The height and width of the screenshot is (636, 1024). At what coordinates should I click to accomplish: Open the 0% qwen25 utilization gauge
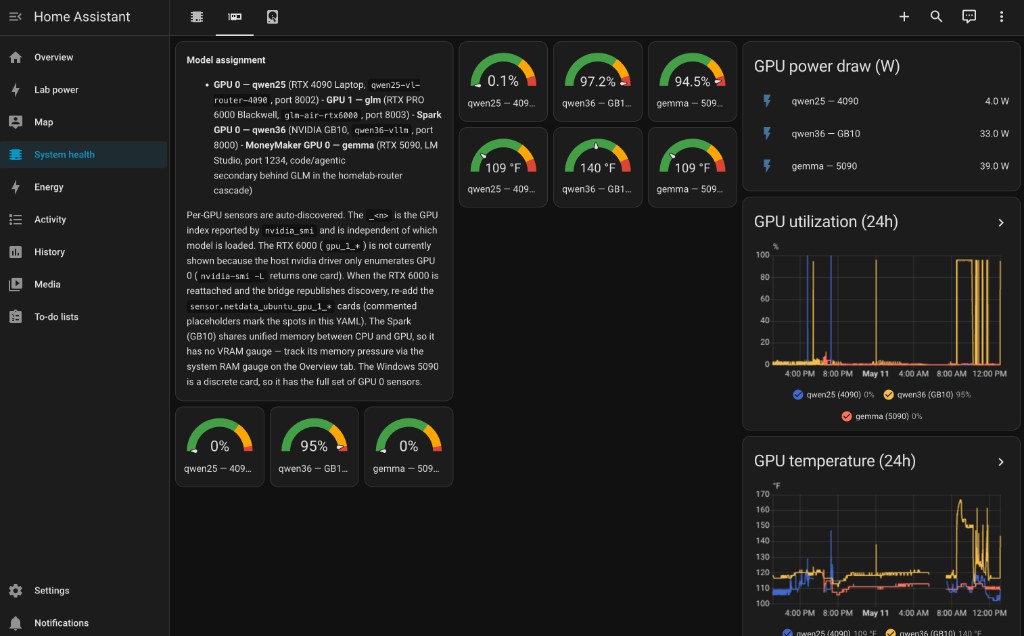point(219,447)
